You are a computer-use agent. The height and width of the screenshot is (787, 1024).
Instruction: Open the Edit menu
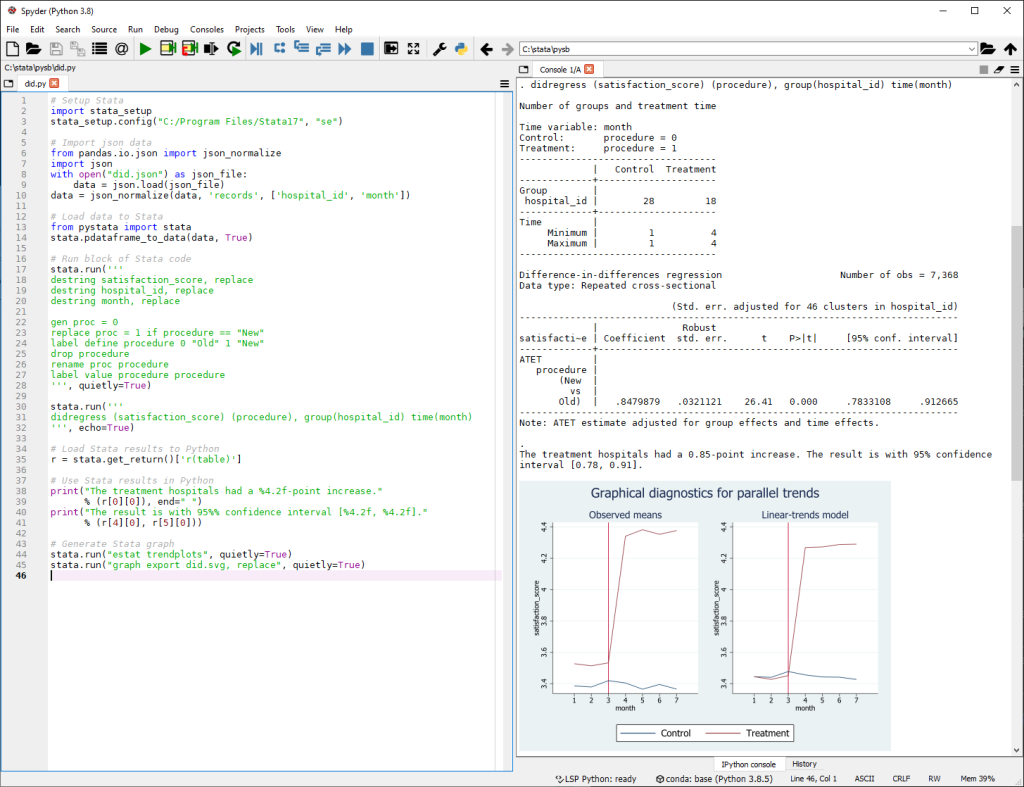point(37,29)
